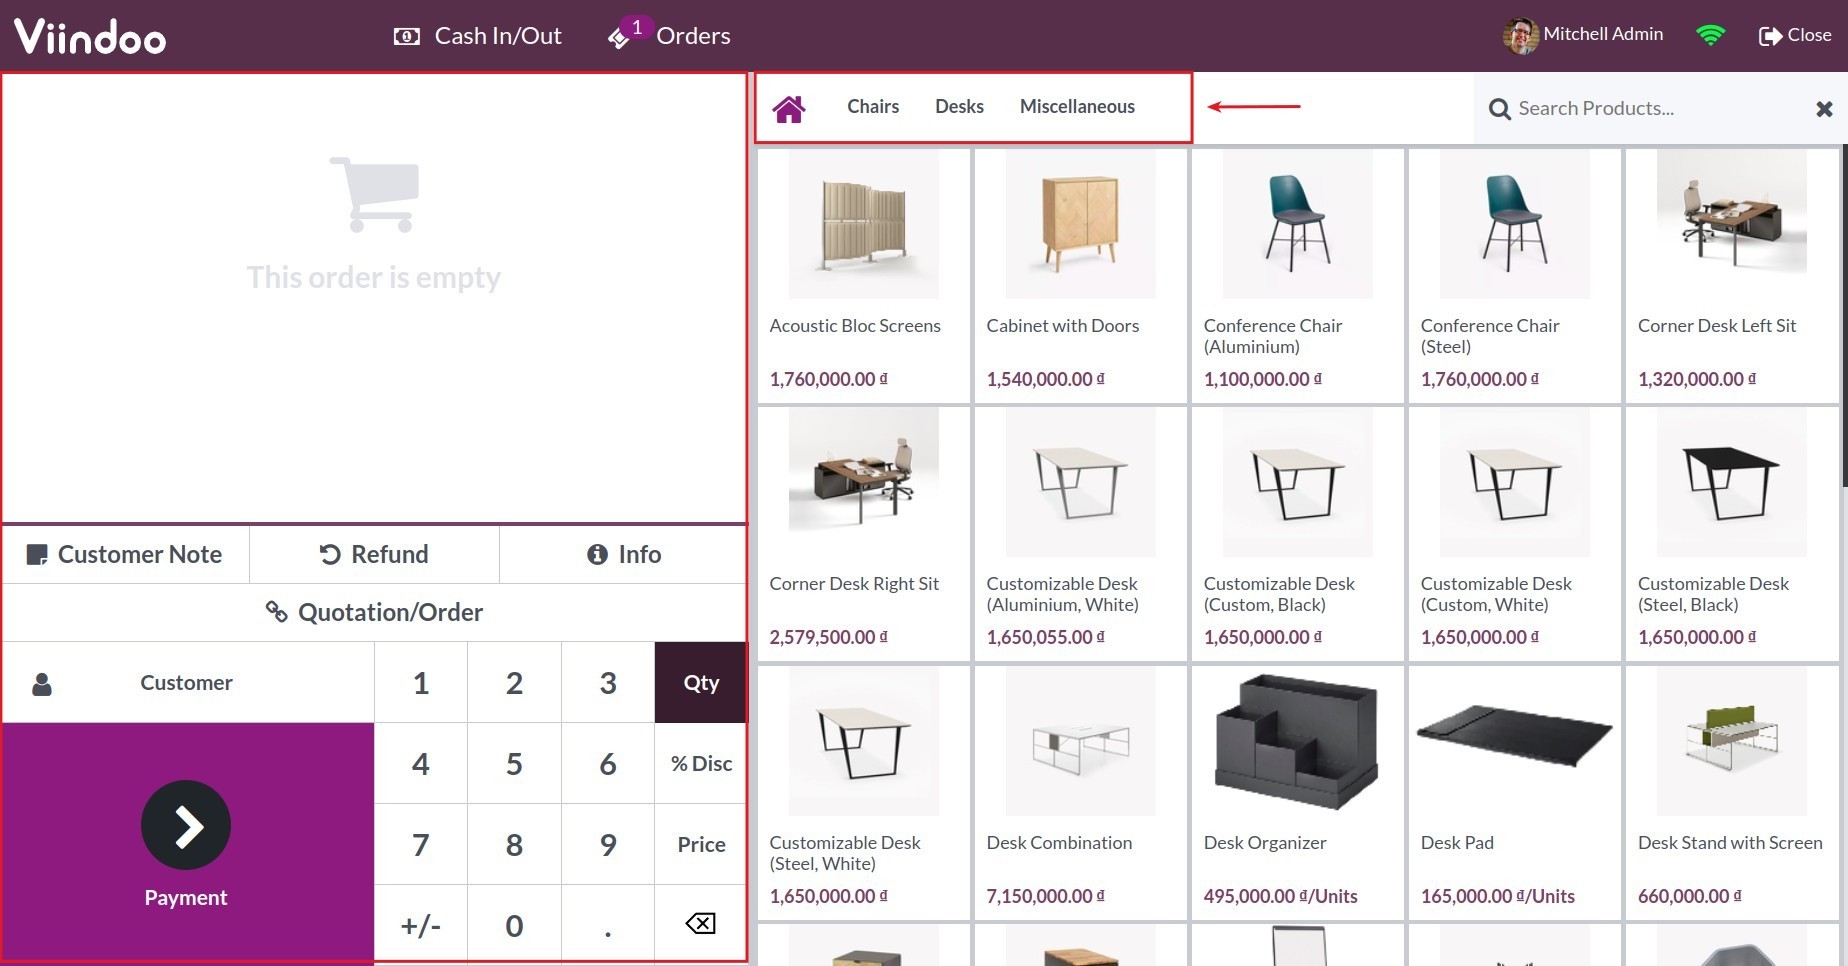Select Conference Chair (Steel) product
This screenshot has height=966, width=1848.
tap(1515, 276)
